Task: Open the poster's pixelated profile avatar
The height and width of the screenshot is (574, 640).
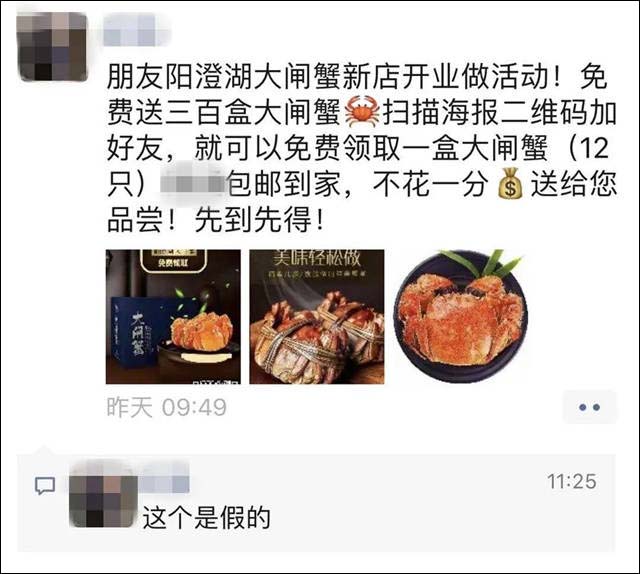Action: [x=52, y=47]
